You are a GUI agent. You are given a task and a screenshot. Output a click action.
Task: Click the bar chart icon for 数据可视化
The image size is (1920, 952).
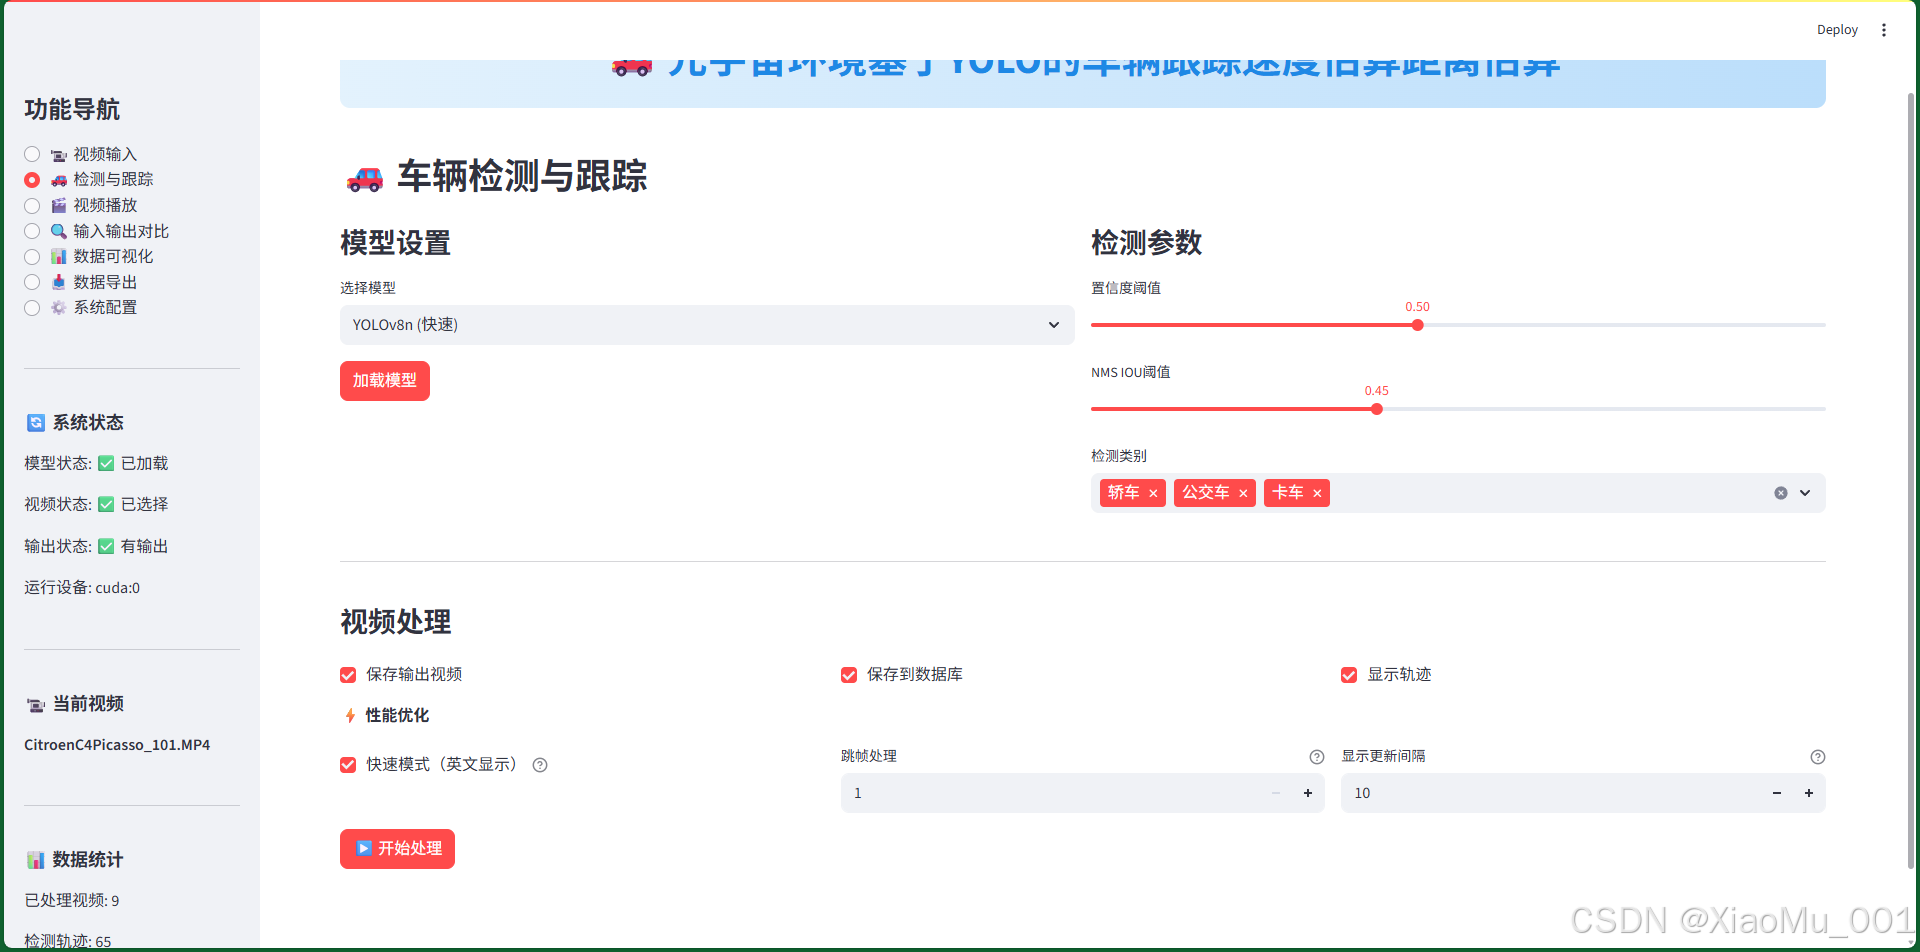click(58, 256)
